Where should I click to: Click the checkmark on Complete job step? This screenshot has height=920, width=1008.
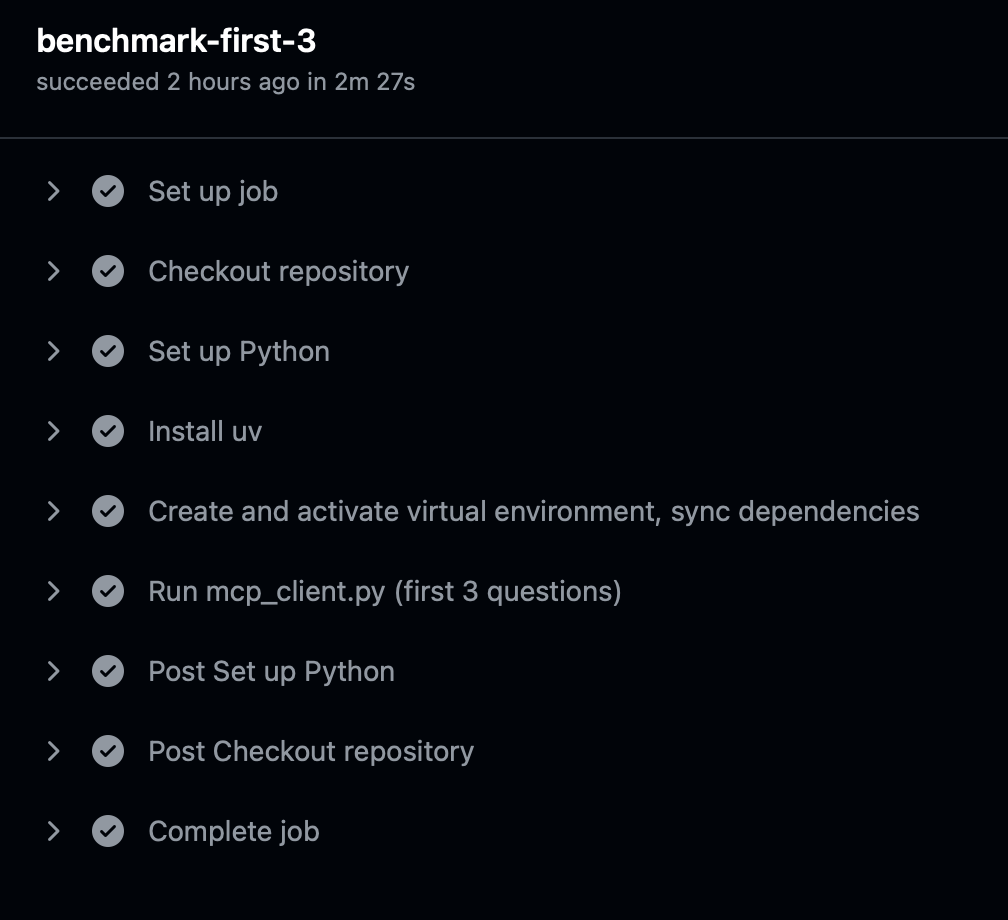pyautogui.click(x=107, y=831)
